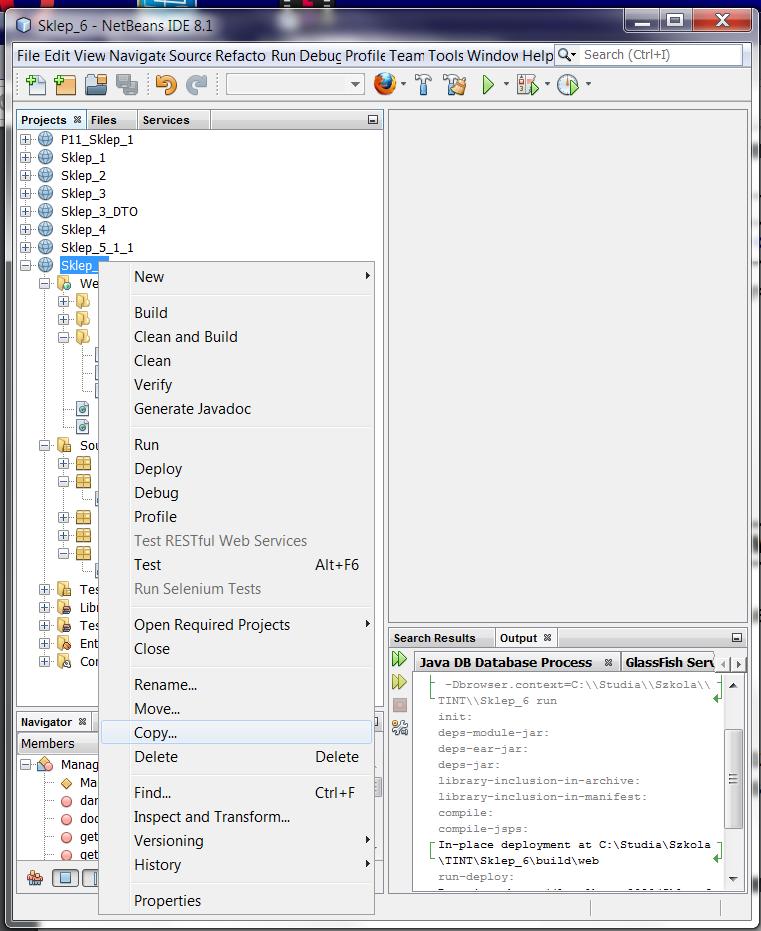Open the Help menu
The width and height of the screenshot is (761, 931).
pos(537,56)
